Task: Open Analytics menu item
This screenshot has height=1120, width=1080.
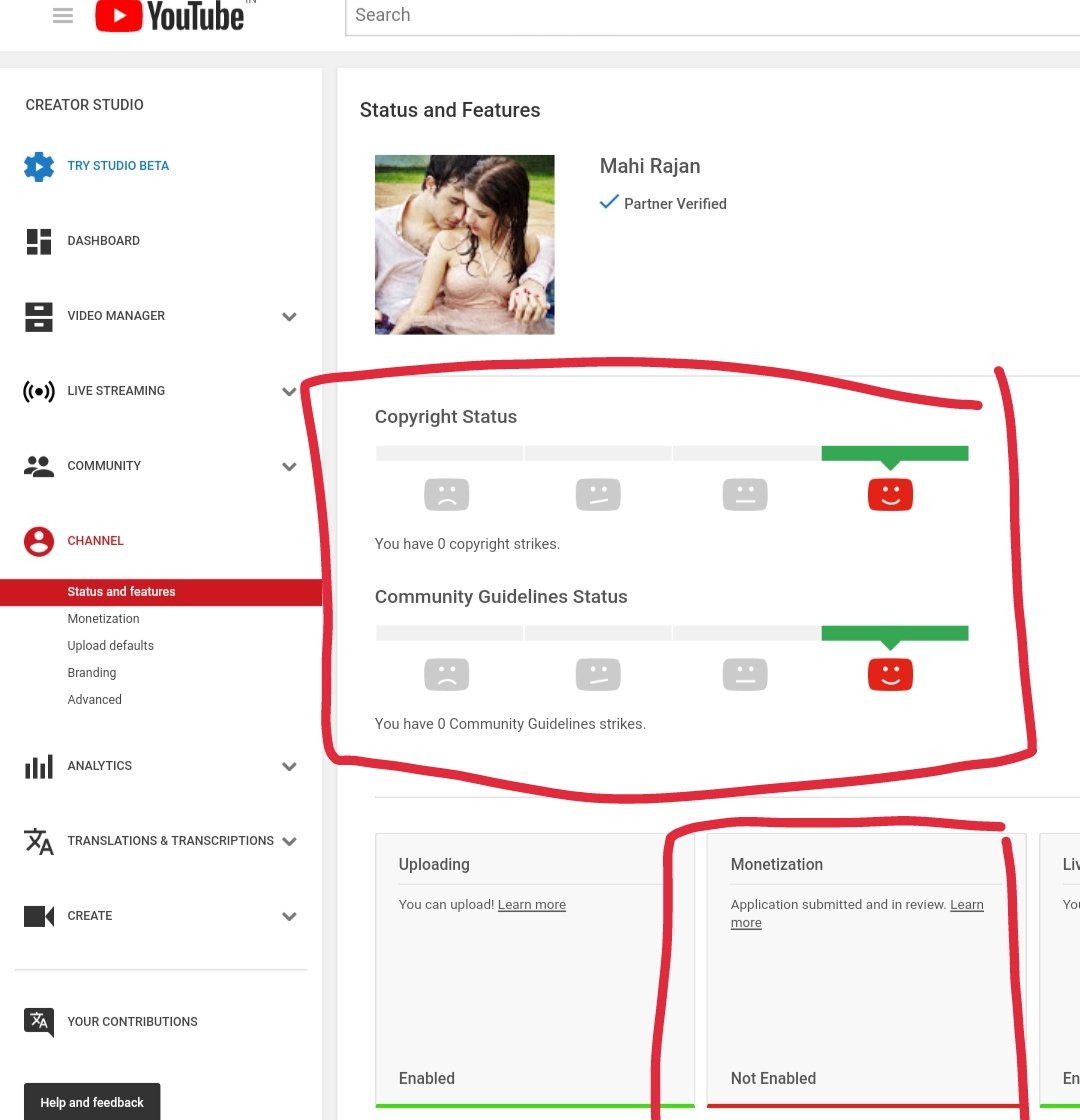Action: coord(99,766)
